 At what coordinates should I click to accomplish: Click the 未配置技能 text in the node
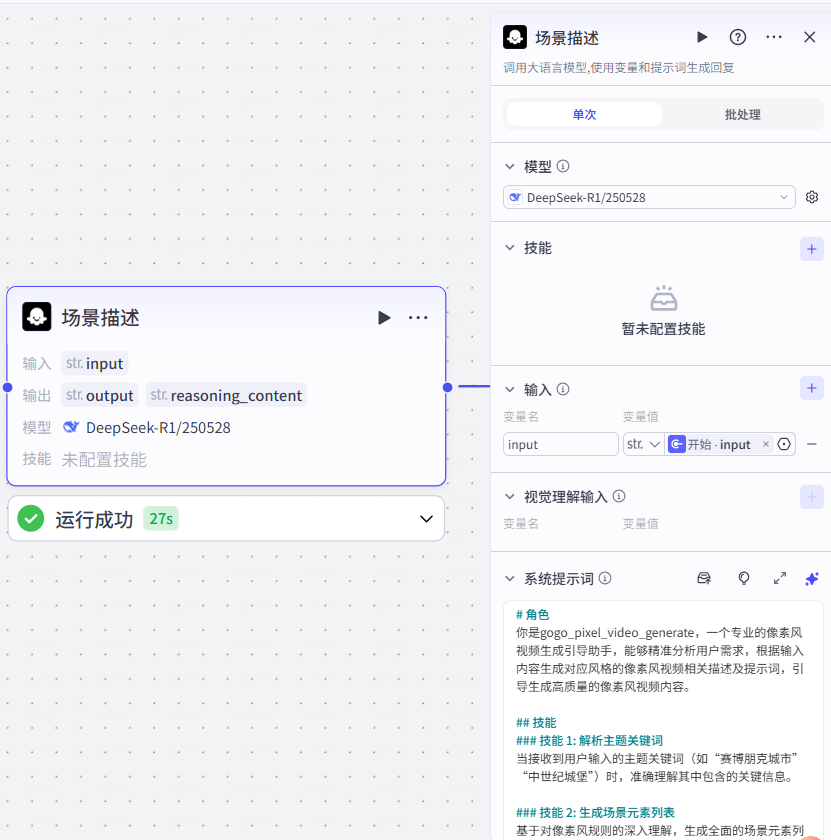click(x=104, y=460)
